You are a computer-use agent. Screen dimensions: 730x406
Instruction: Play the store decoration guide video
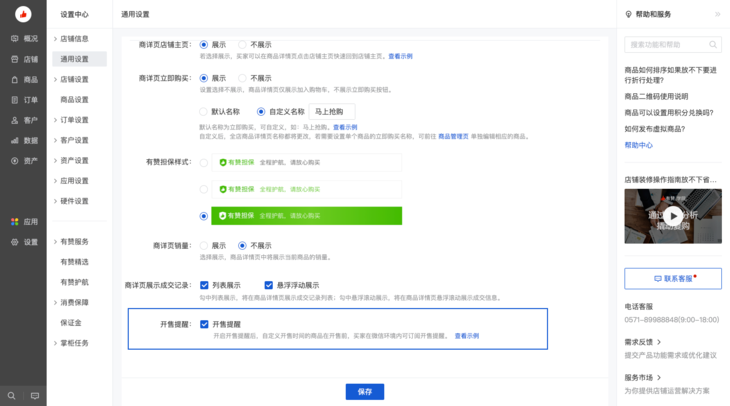click(673, 216)
